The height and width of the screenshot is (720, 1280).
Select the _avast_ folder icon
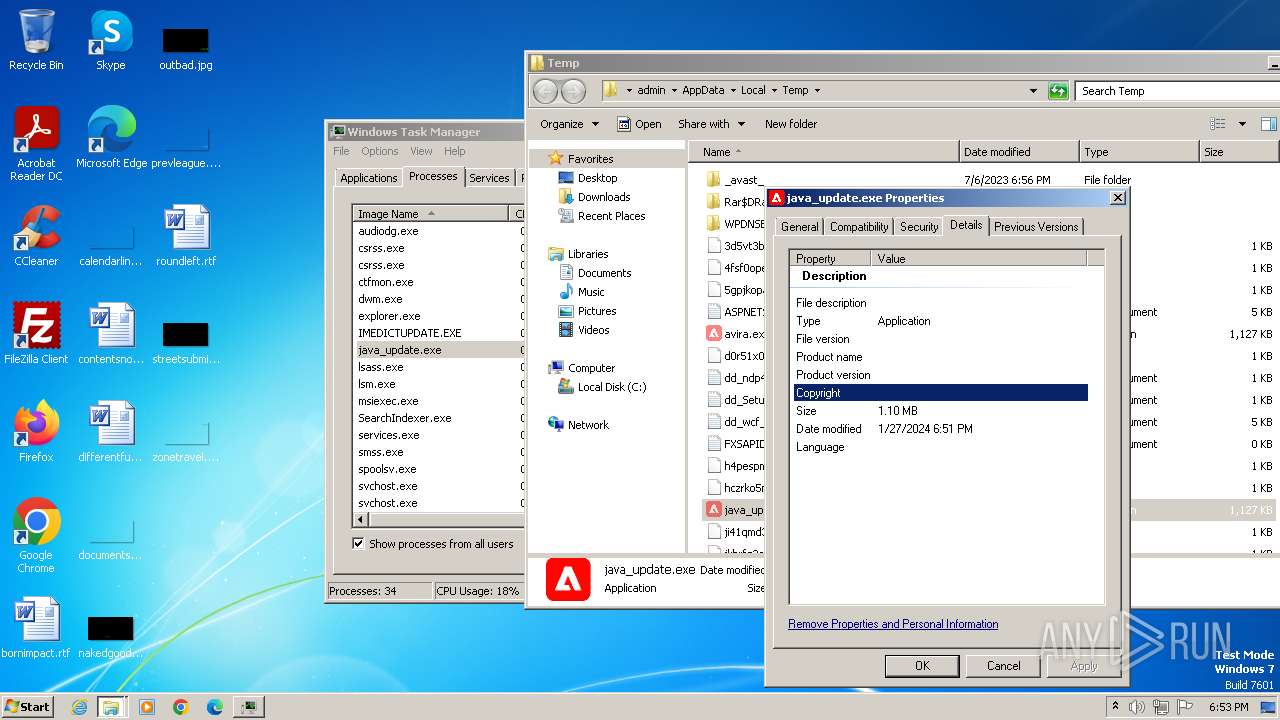(x=714, y=180)
